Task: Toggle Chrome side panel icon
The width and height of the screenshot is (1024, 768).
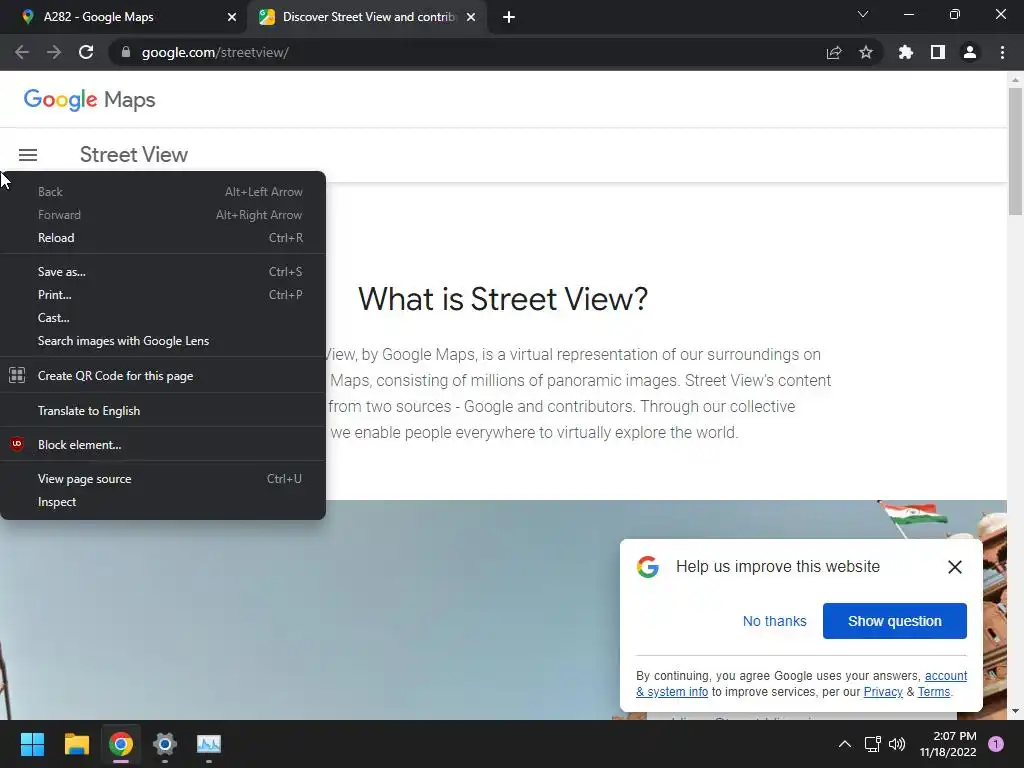Action: (x=938, y=52)
